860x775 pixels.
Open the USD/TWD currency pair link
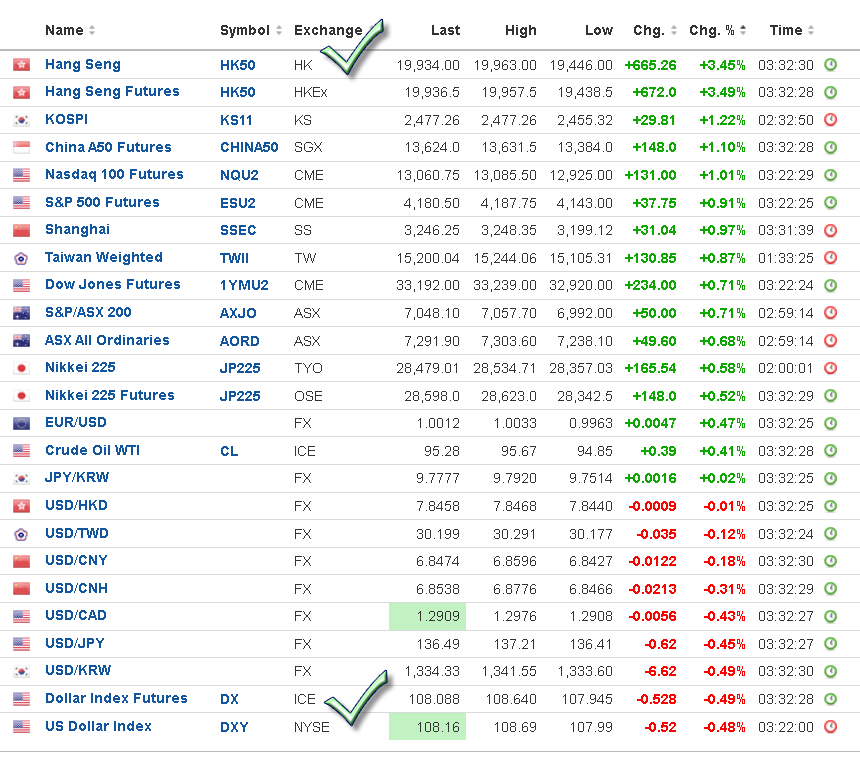pyautogui.click(x=77, y=534)
